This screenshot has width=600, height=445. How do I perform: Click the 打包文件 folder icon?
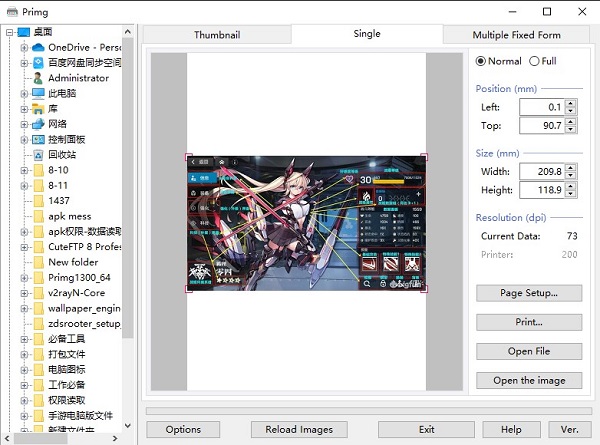(x=39, y=354)
